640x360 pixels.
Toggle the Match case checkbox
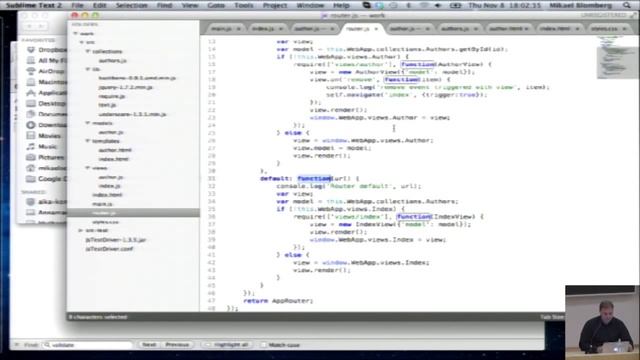263,345
